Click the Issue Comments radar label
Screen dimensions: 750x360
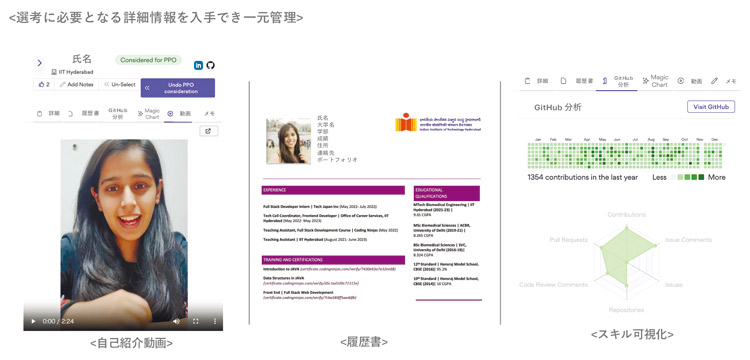tap(688, 240)
